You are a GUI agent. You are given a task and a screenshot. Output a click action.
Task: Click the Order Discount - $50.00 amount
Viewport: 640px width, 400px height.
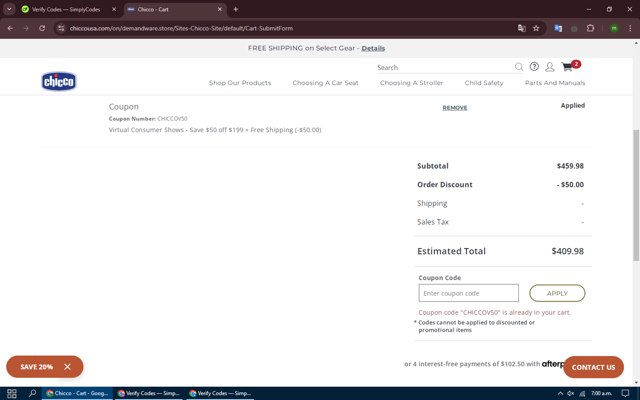tap(570, 184)
